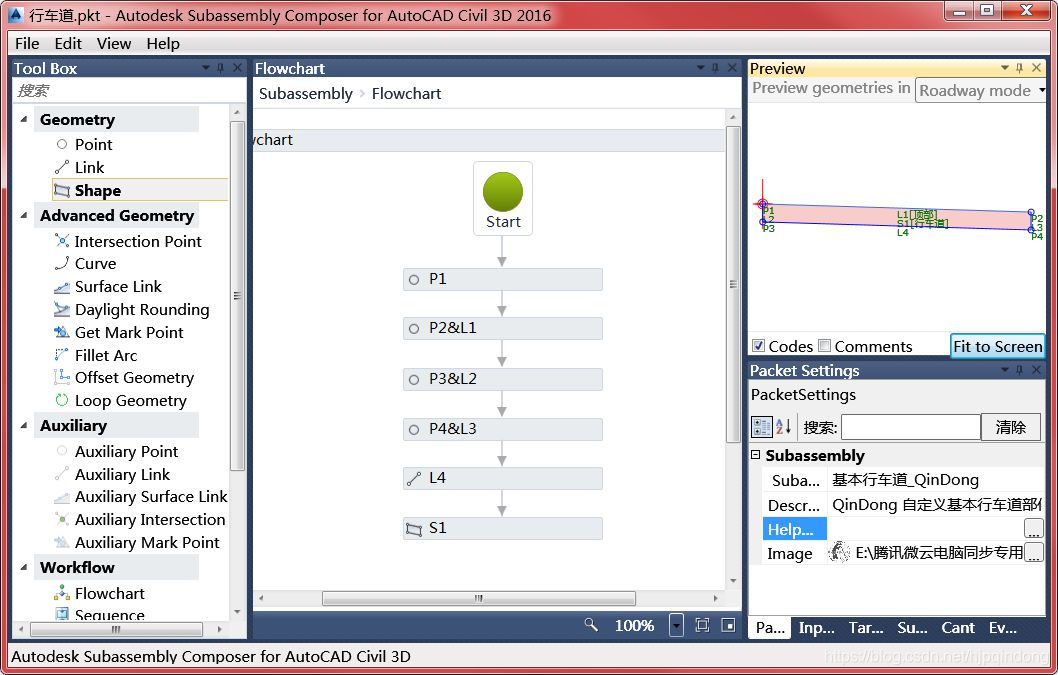The image size is (1058, 675).
Task: Toggle the Comments checkbox
Action: point(825,346)
